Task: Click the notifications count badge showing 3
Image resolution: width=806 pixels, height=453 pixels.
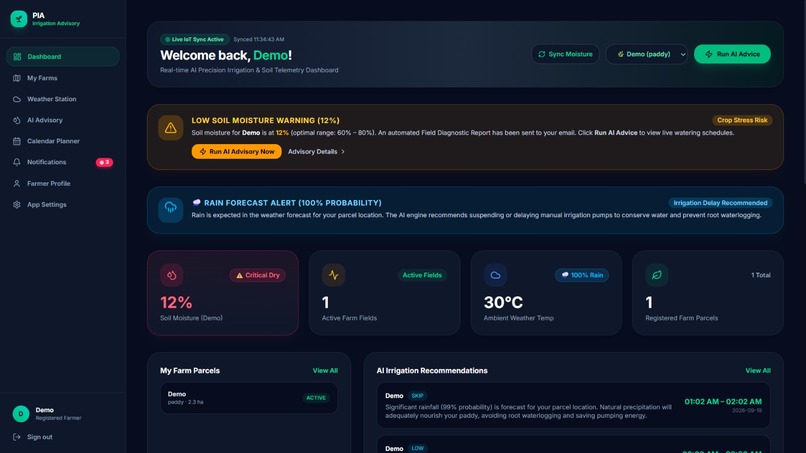Action: coord(104,162)
